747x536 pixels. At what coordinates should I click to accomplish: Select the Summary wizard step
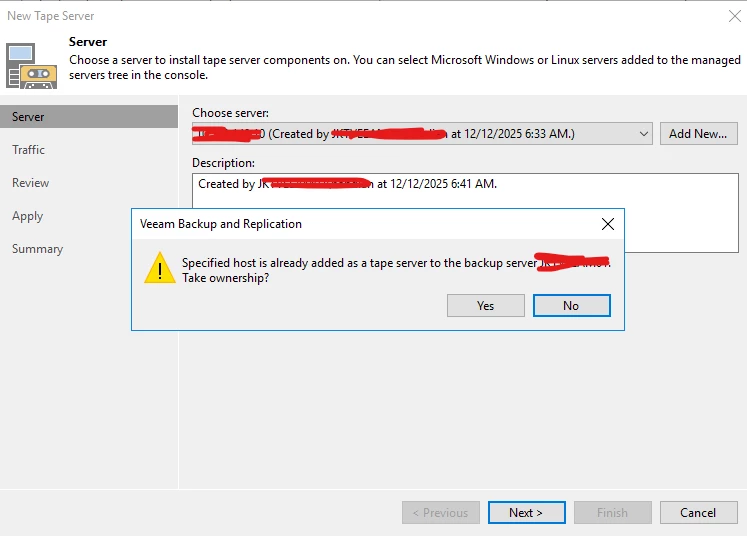(x=37, y=249)
